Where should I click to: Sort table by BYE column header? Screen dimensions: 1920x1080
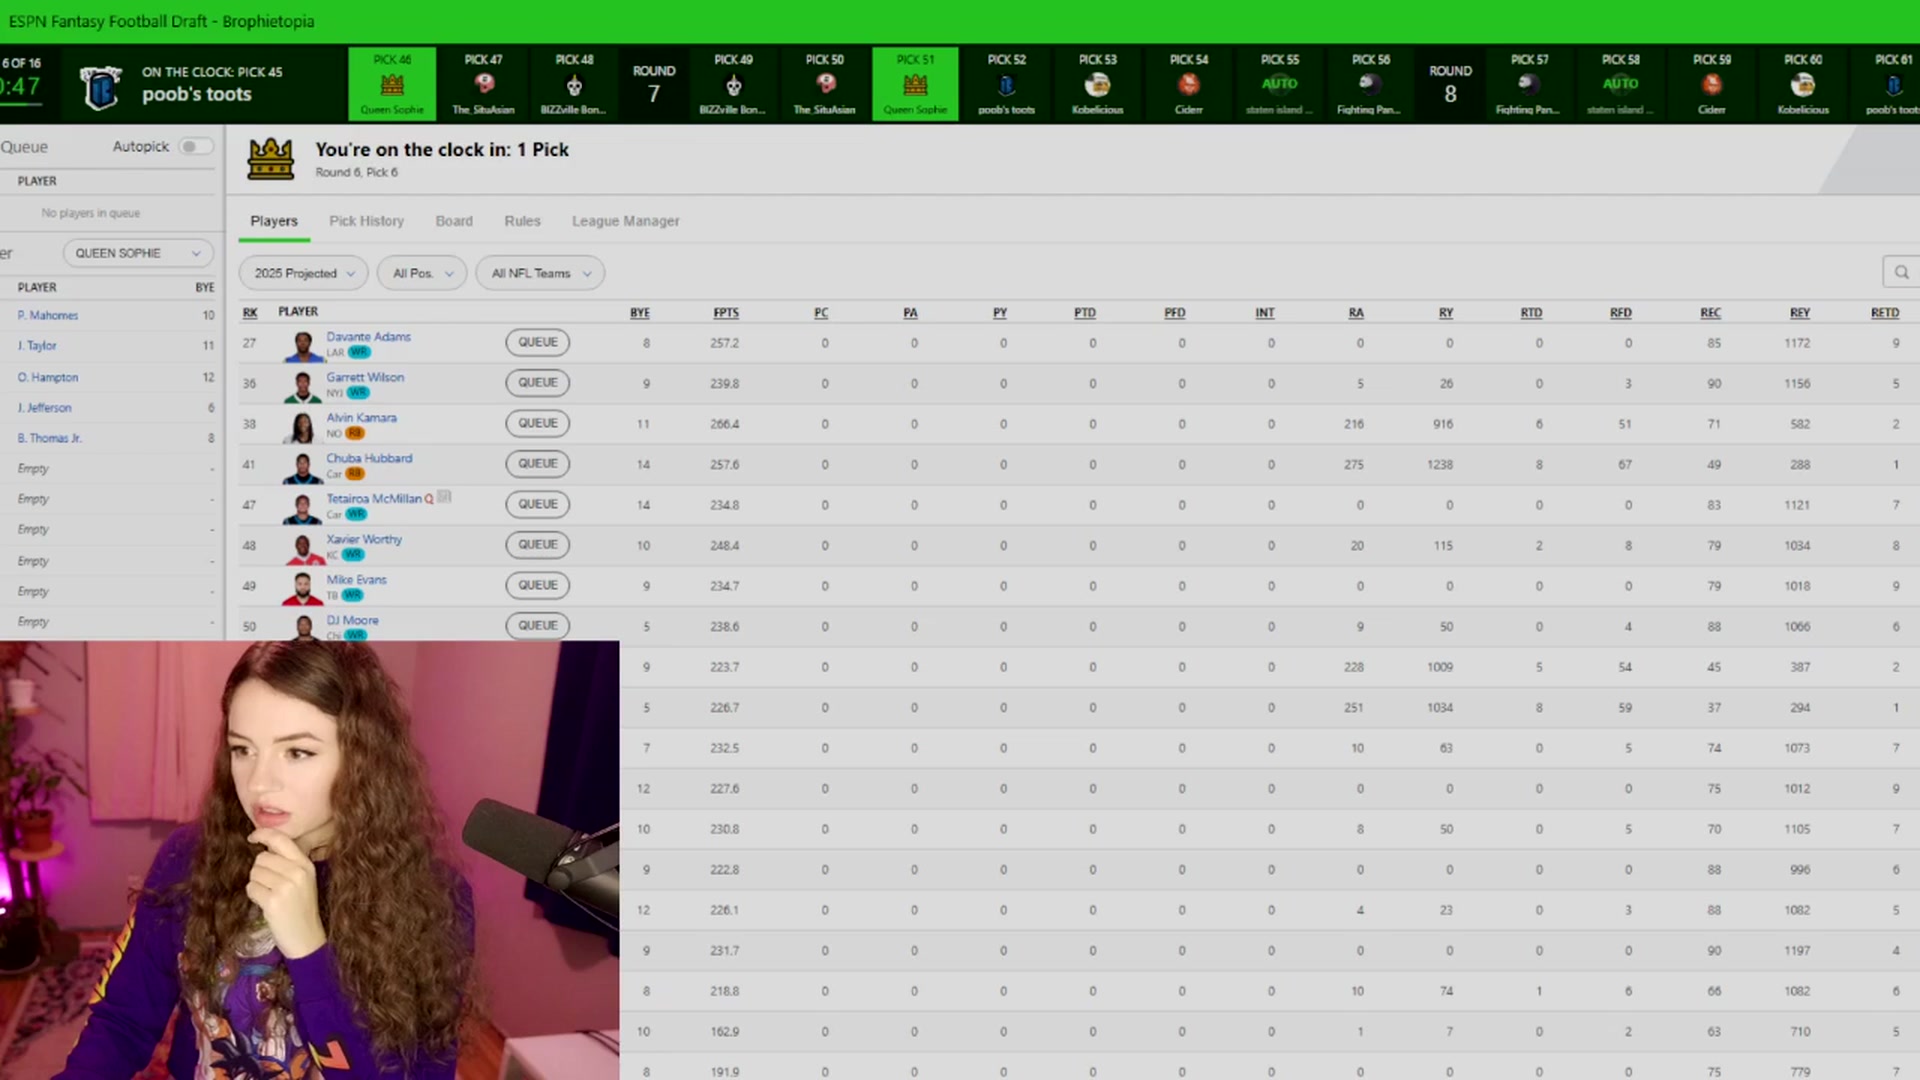click(x=640, y=313)
